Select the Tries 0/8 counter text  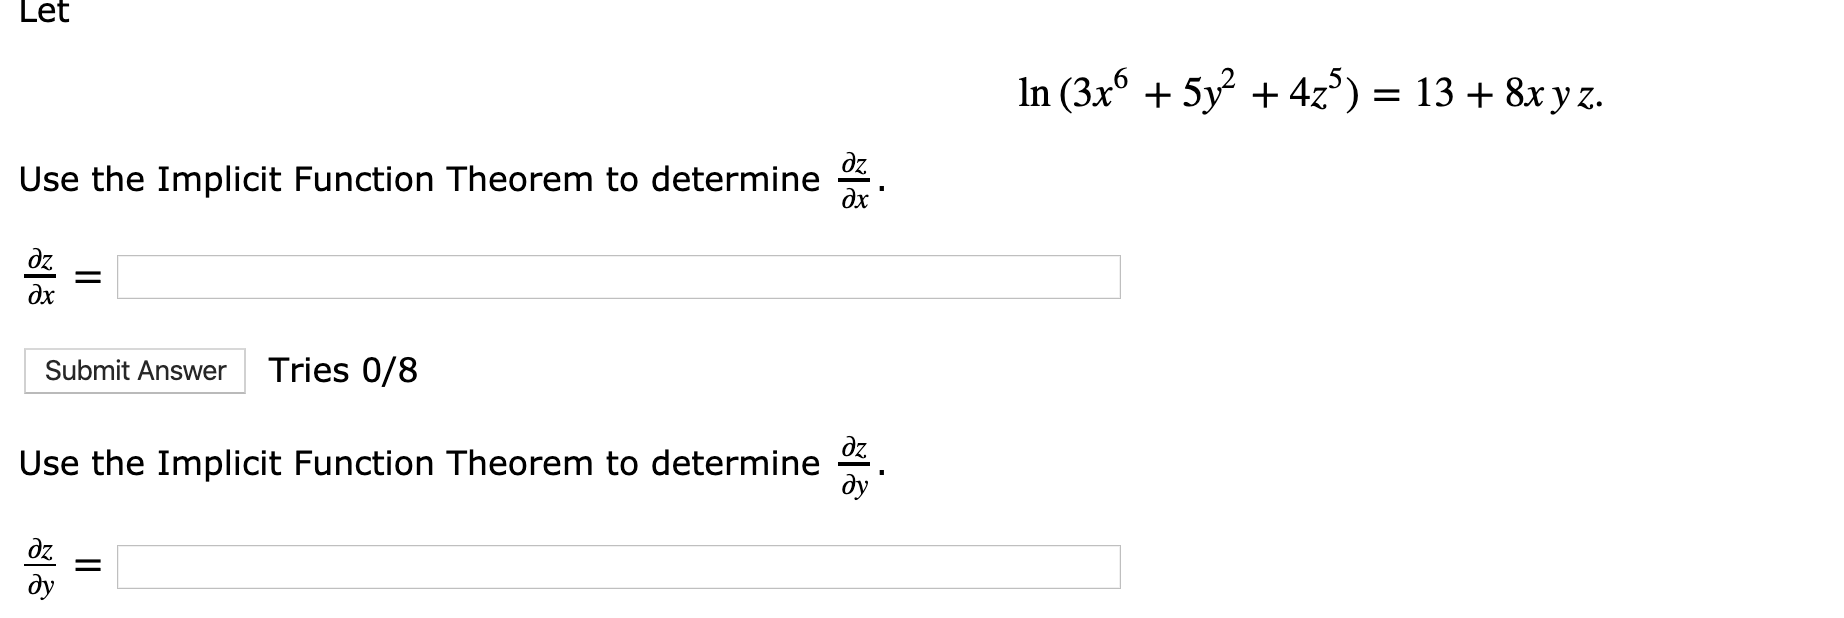tap(342, 371)
